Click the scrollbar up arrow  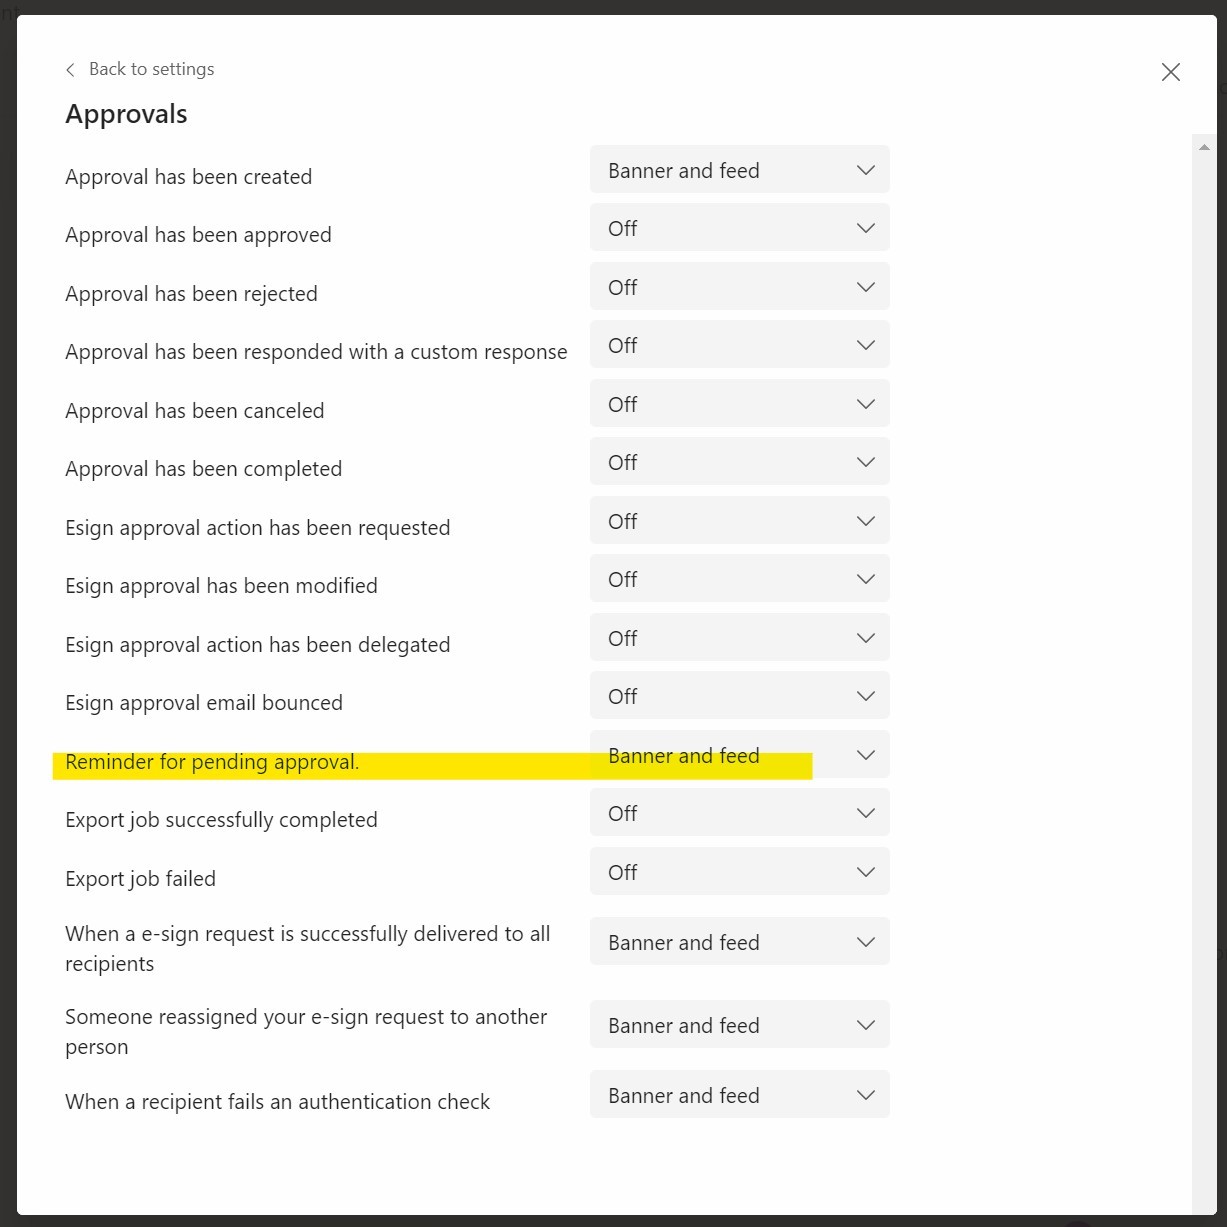pos(1204,147)
